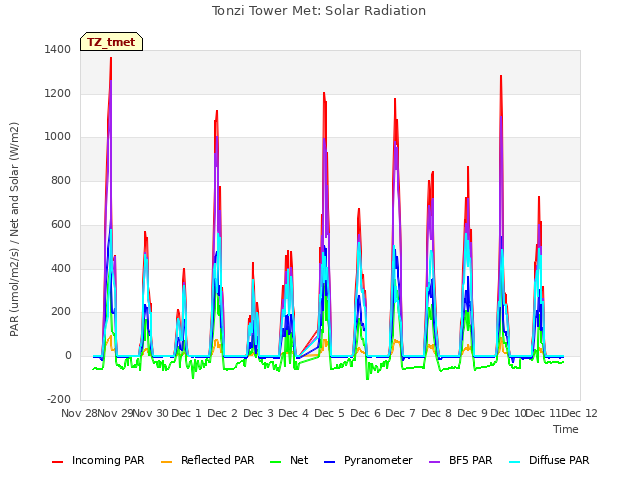Screen dimensions: 640x480
Task: Click the Dec 8 x-axis tick label
Action: coord(436,413)
